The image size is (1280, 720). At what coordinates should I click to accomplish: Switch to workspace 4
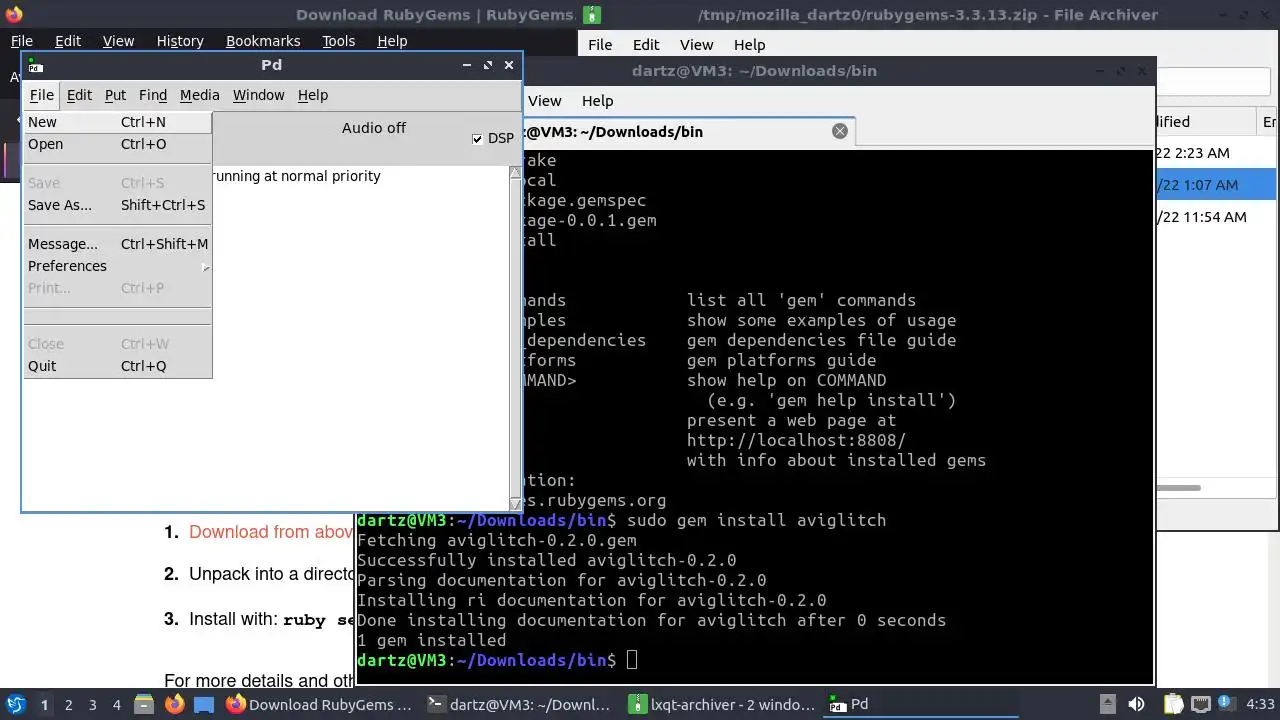(116, 705)
